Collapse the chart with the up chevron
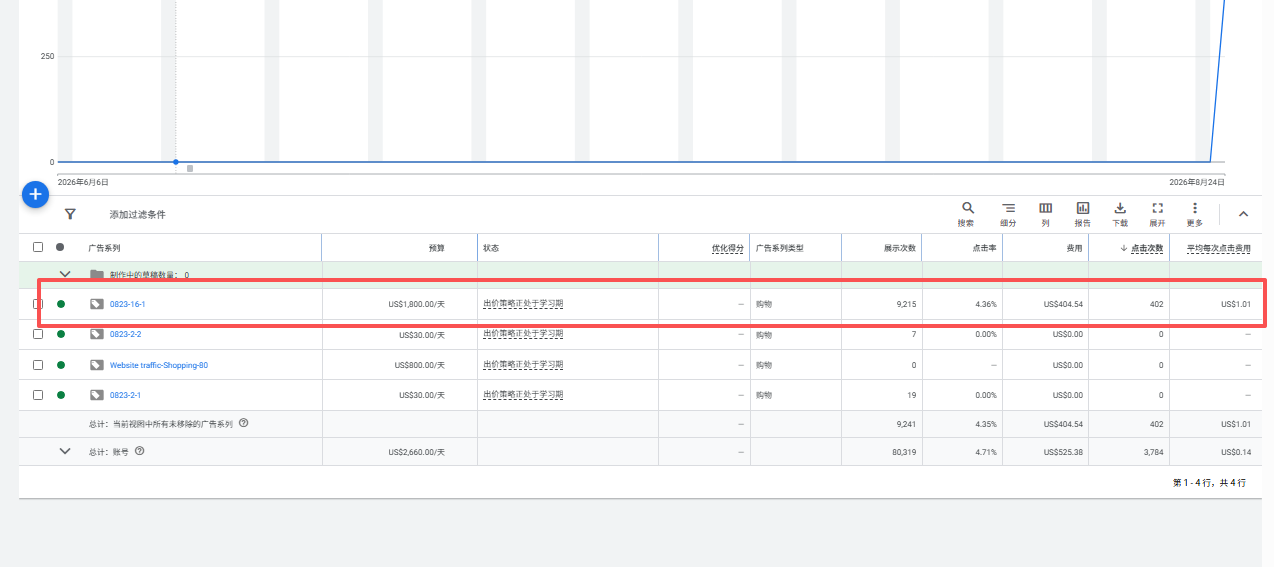Screen dimensions: 1274x567 1244,214
